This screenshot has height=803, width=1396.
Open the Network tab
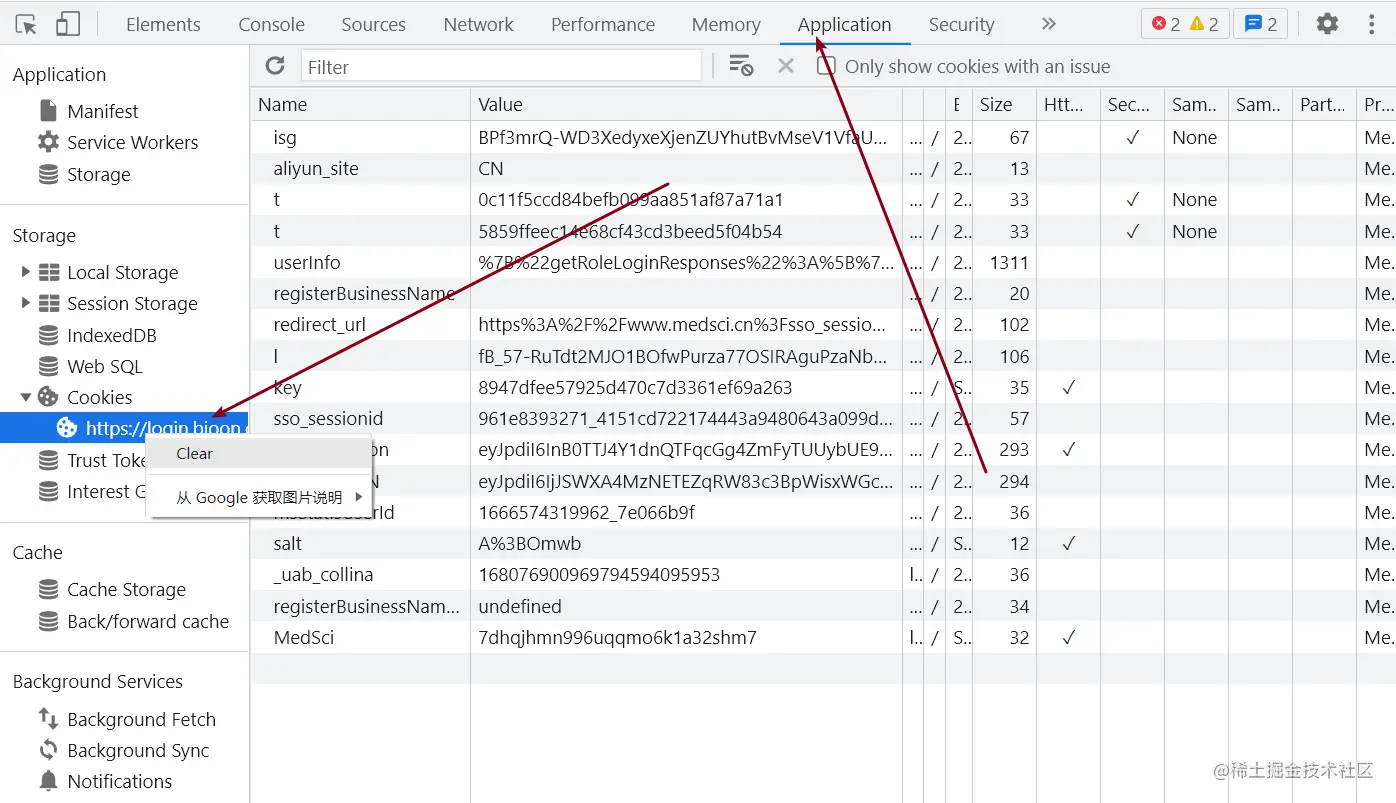478,24
